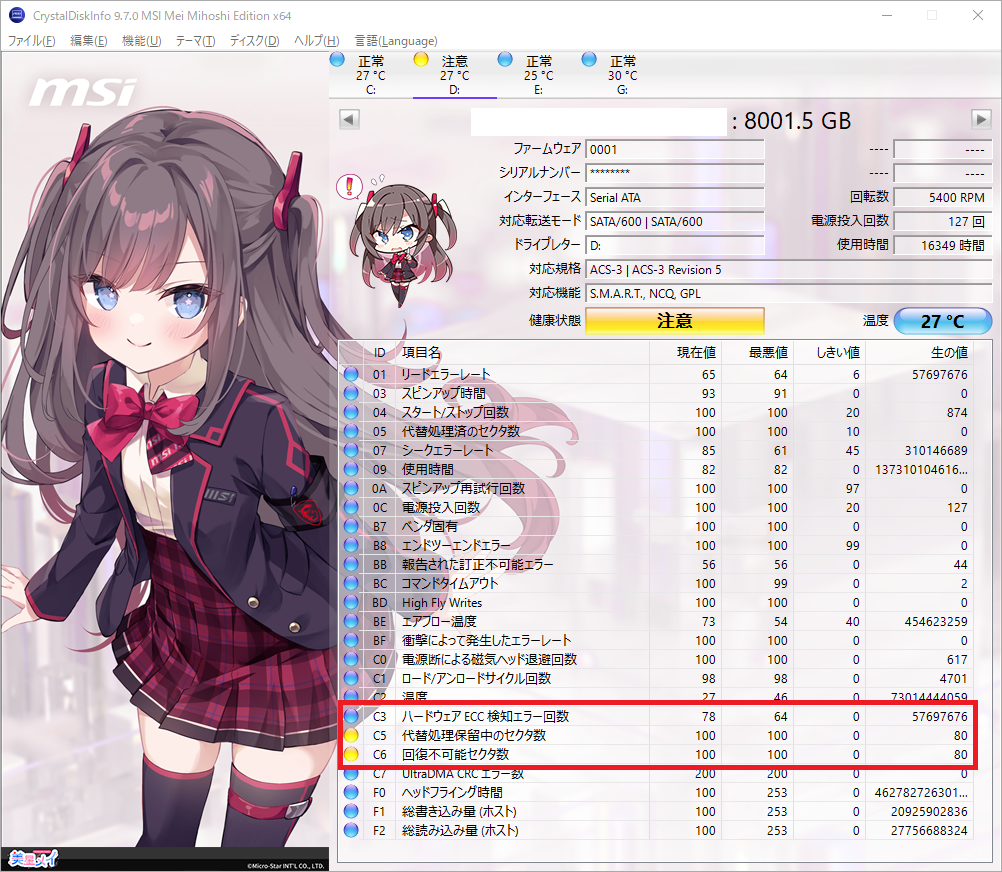Open the 機能(U) menu
The width and height of the screenshot is (1002, 872).
pyautogui.click(x=141, y=41)
